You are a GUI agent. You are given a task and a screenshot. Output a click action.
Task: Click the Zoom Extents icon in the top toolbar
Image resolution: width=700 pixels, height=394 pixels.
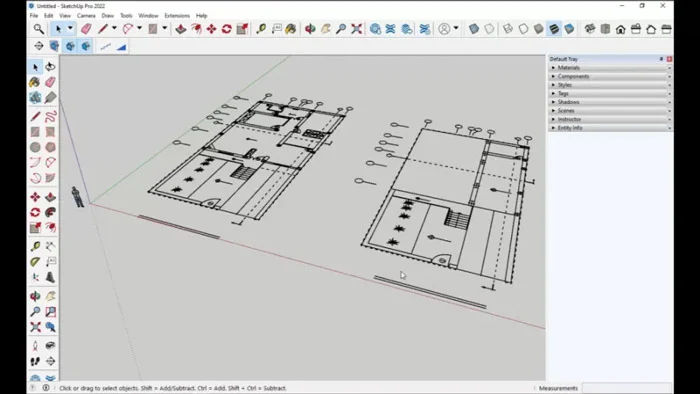click(x=356, y=29)
